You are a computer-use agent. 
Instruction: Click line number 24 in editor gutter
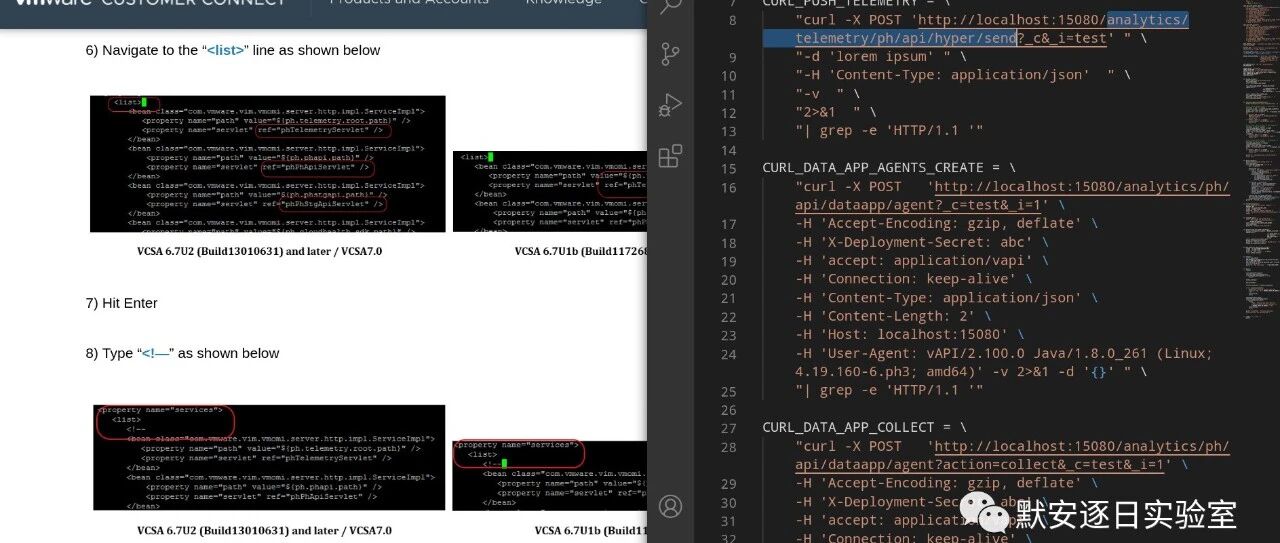pyautogui.click(x=728, y=354)
